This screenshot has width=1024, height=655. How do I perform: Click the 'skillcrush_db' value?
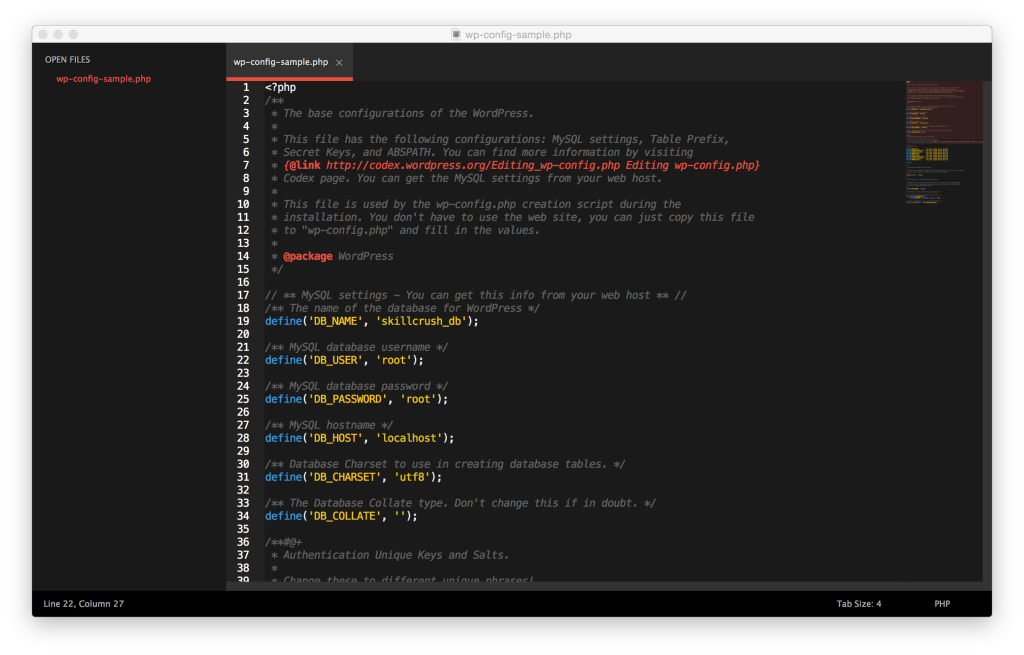(421, 321)
